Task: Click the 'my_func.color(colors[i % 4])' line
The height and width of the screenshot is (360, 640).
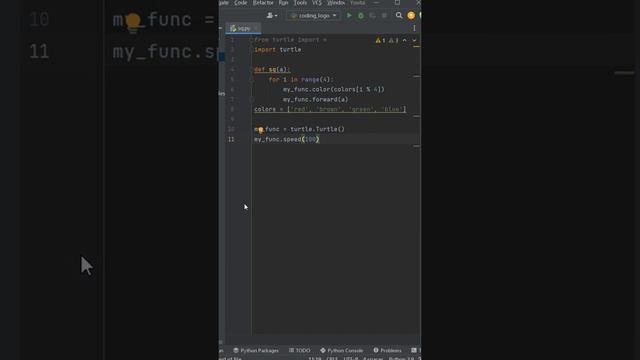Action: 334,89
